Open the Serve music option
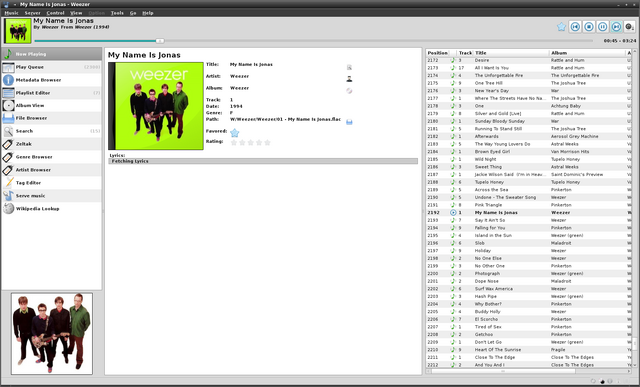 pyautogui.click(x=51, y=196)
